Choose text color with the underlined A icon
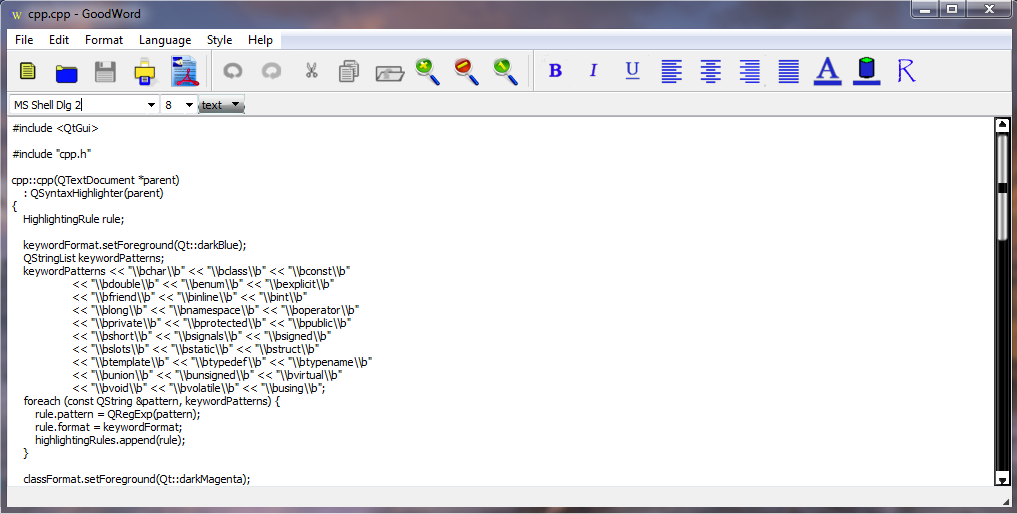 point(828,71)
